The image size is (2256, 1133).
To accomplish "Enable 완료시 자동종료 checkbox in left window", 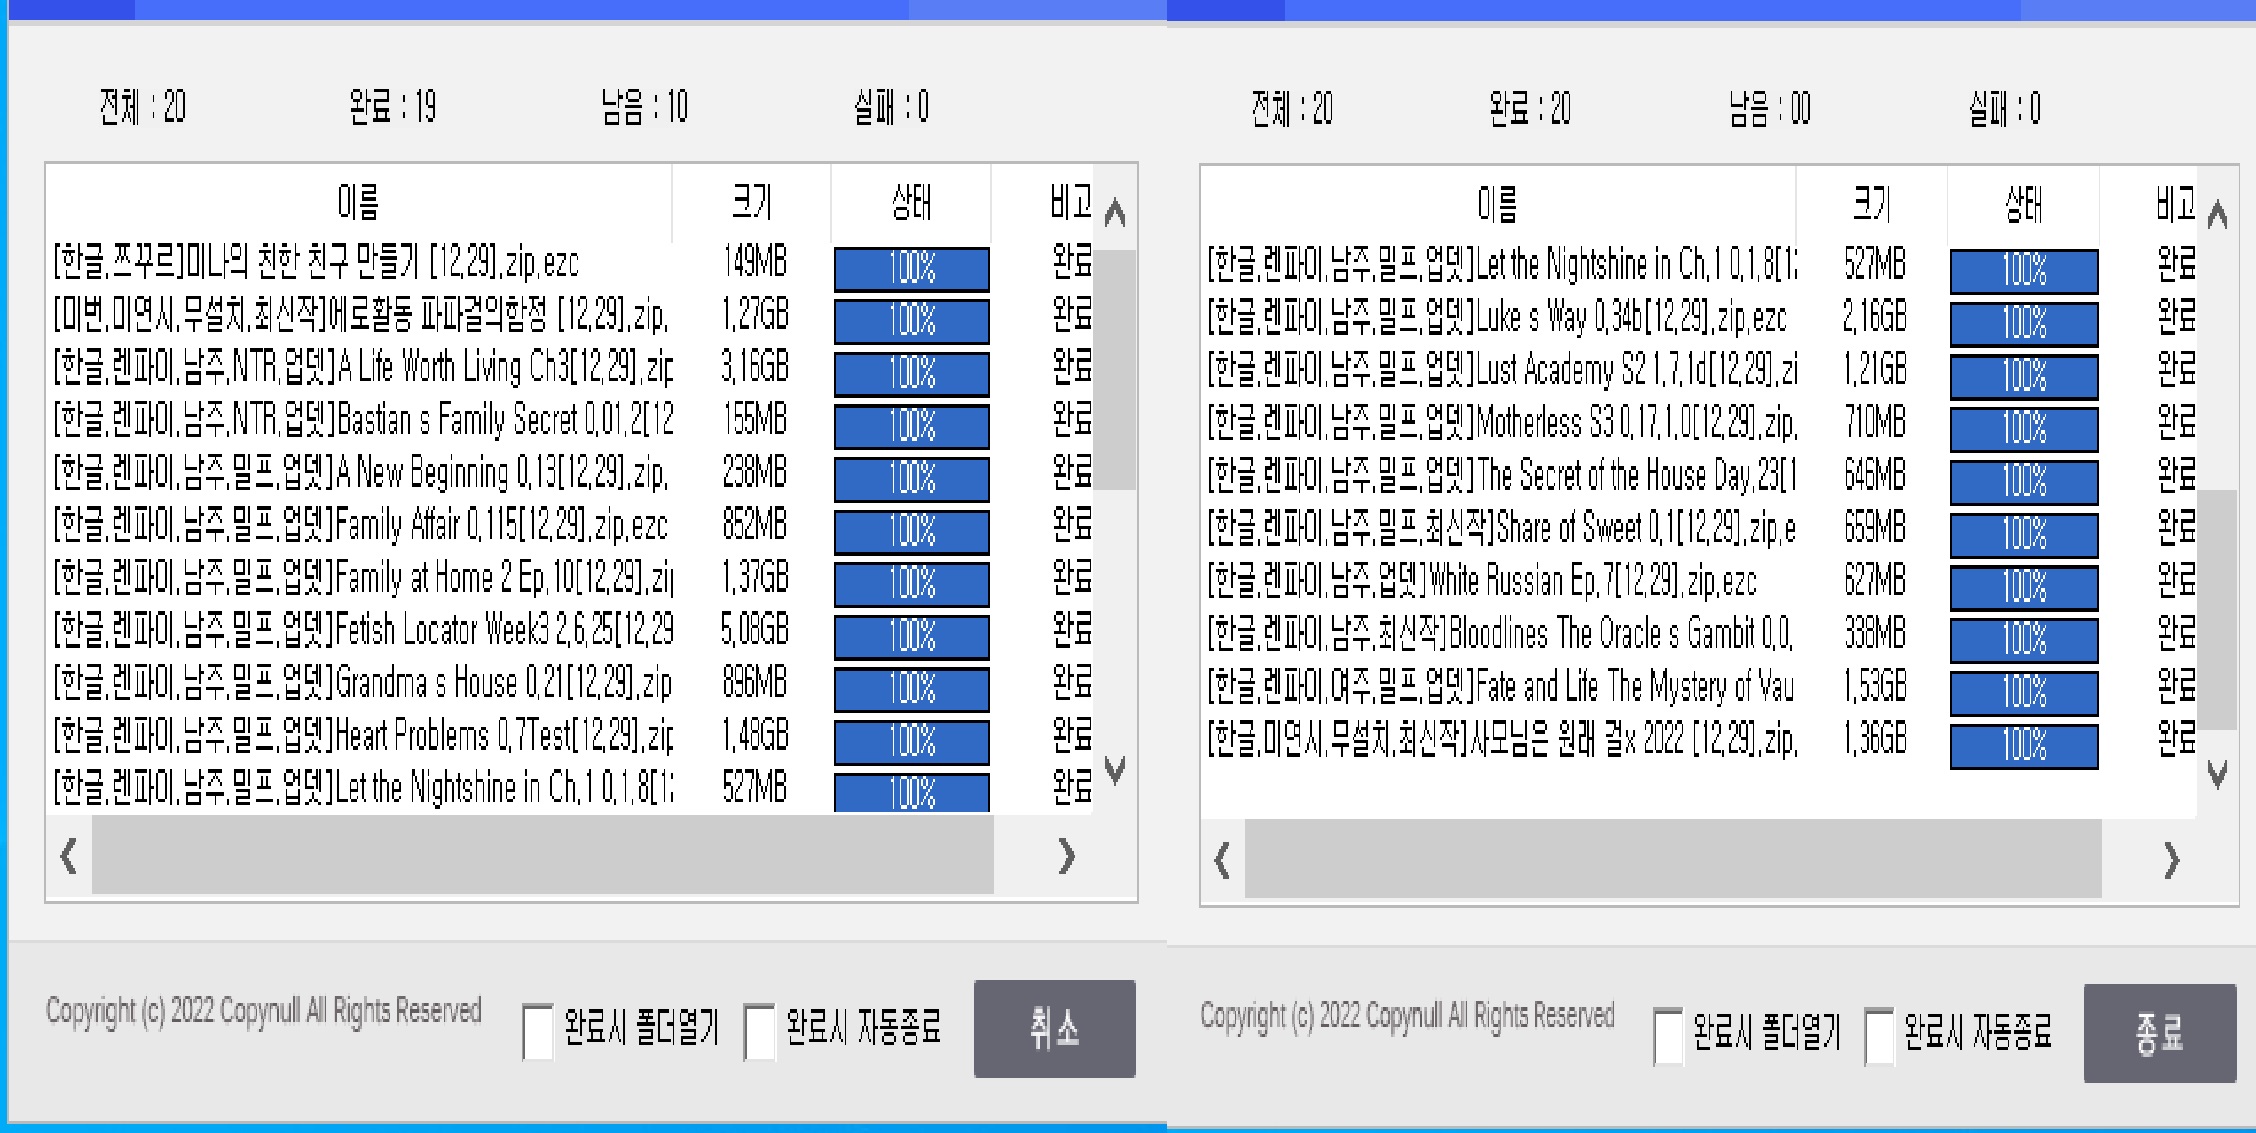I will click(760, 1031).
